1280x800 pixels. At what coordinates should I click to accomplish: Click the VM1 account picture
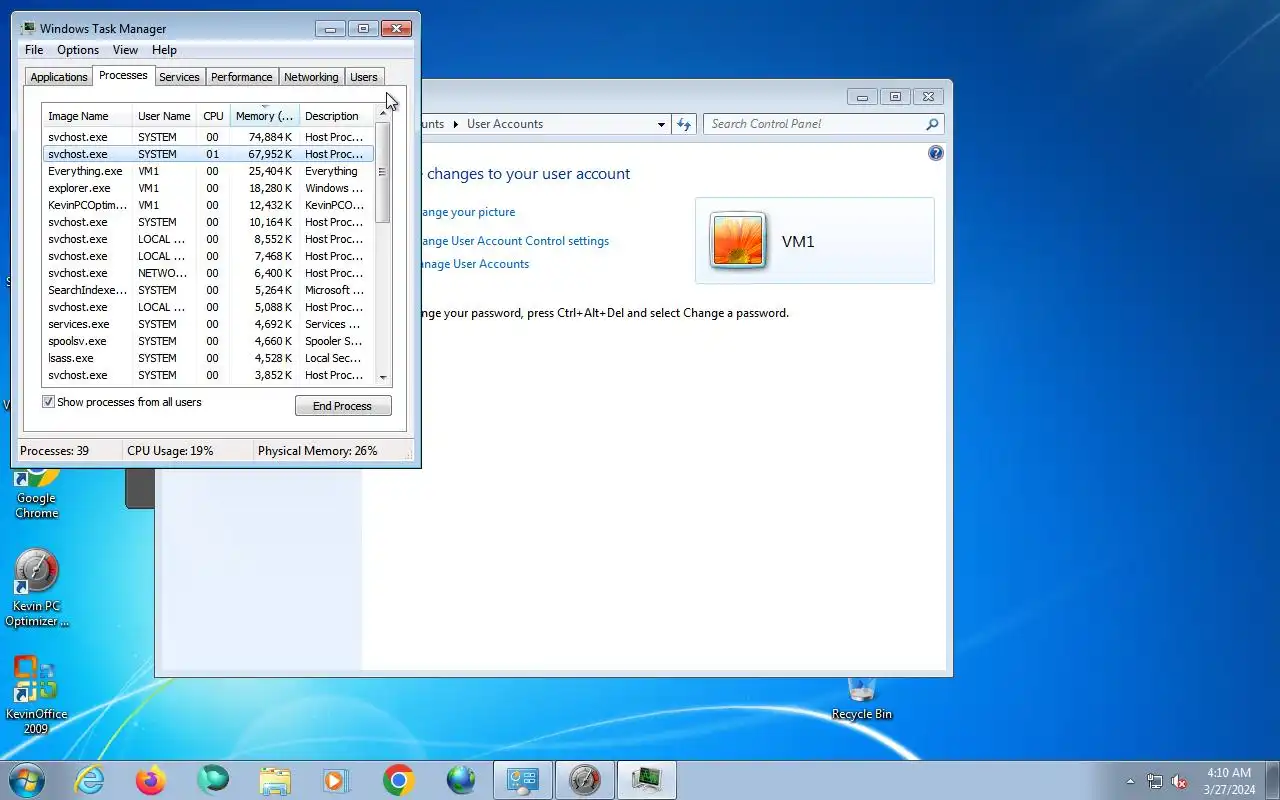(x=738, y=240)
